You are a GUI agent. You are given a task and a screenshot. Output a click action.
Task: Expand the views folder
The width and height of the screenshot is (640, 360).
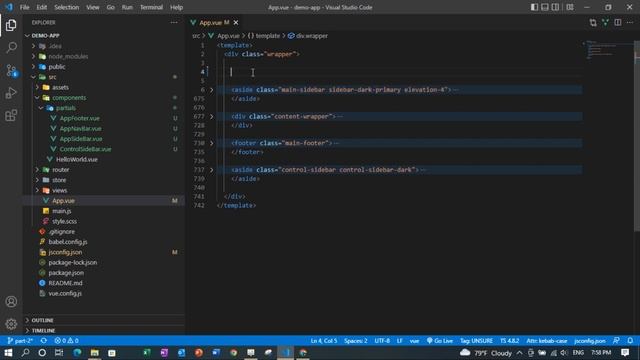[37, 190]
